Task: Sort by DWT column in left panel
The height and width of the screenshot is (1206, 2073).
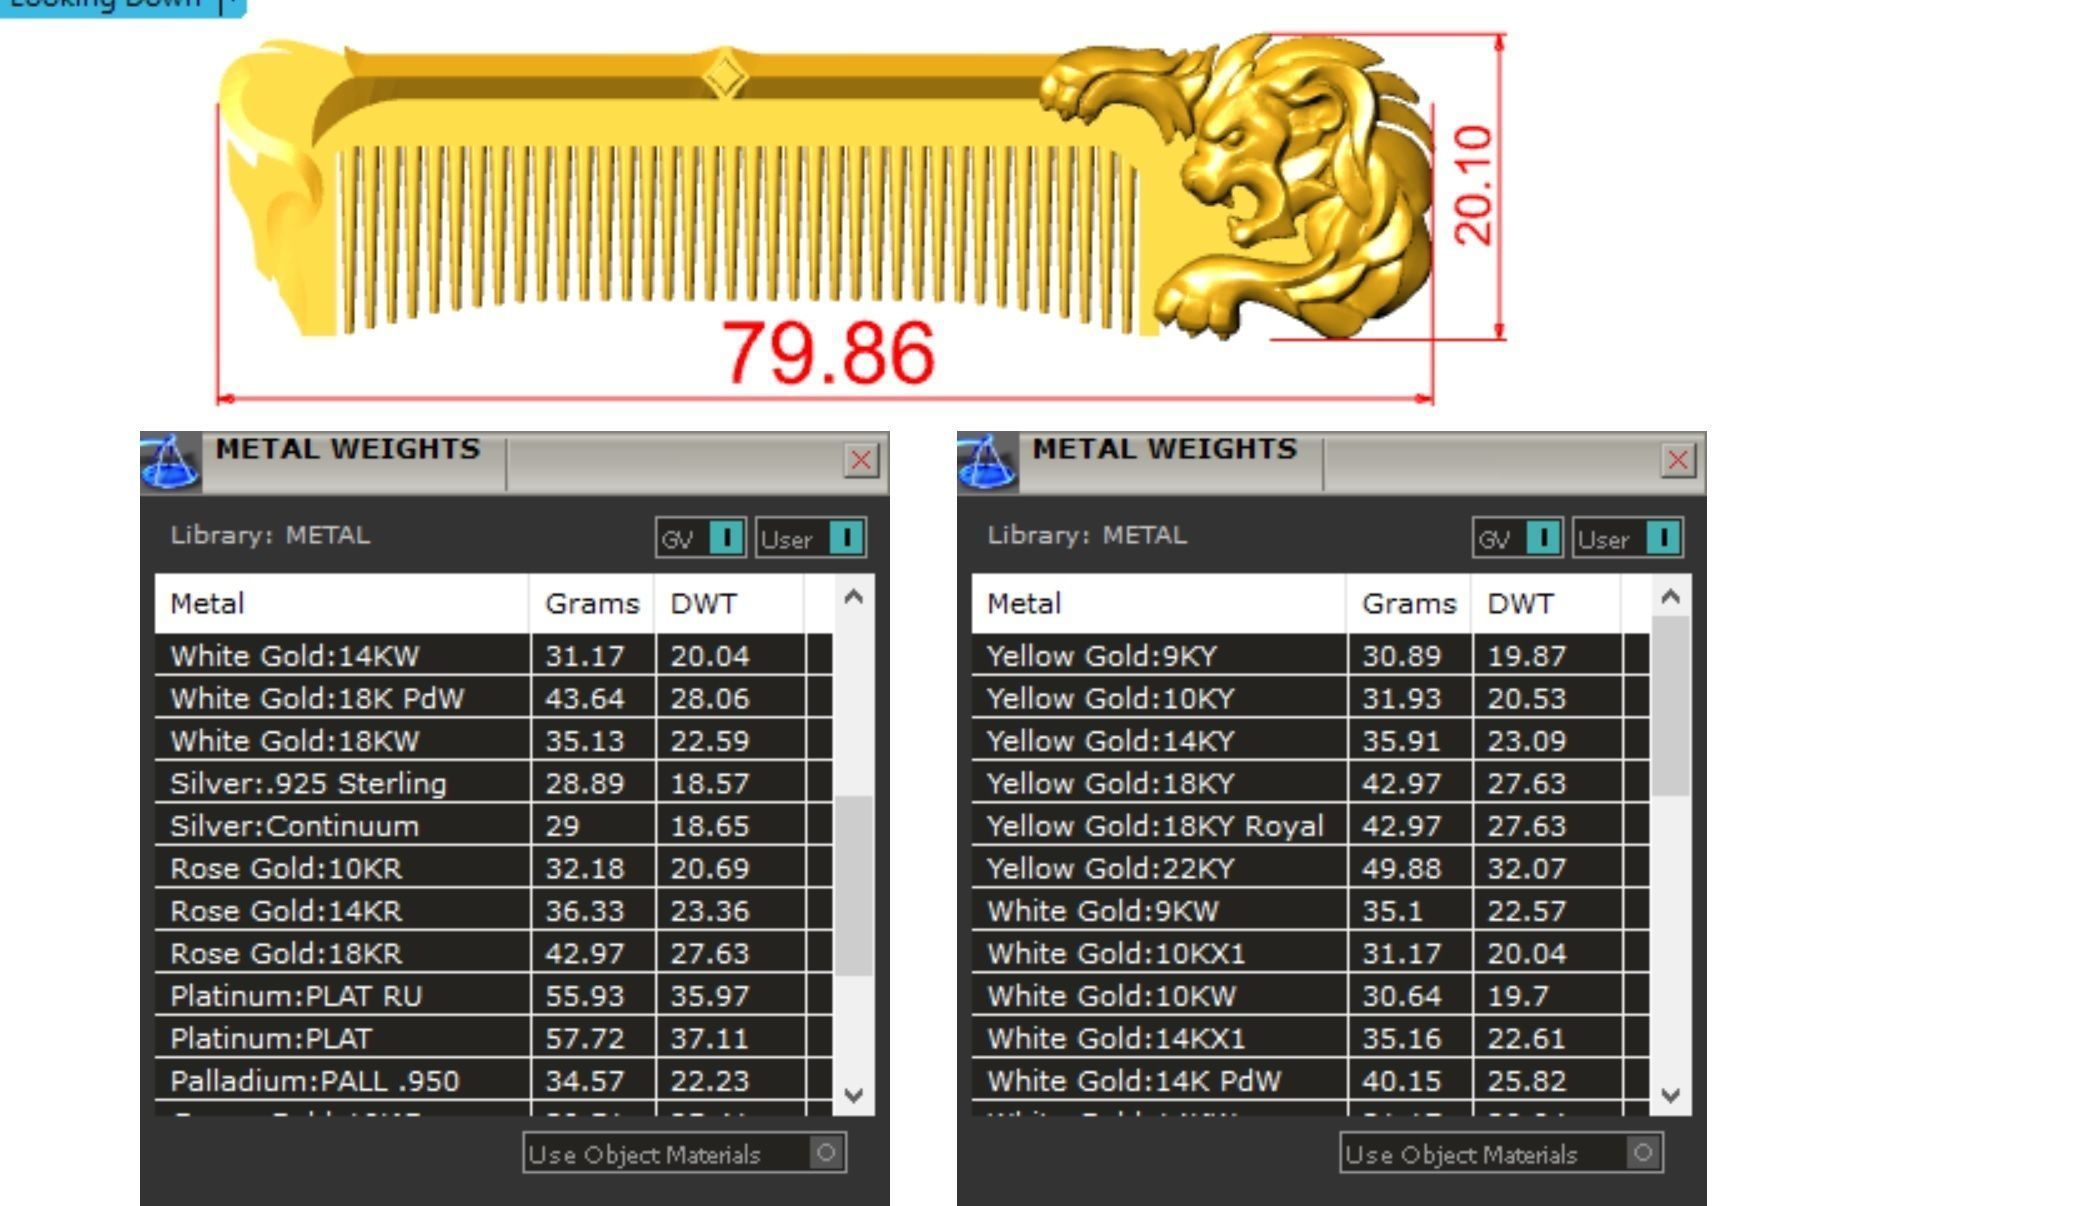Action: [x=729, y=603]
